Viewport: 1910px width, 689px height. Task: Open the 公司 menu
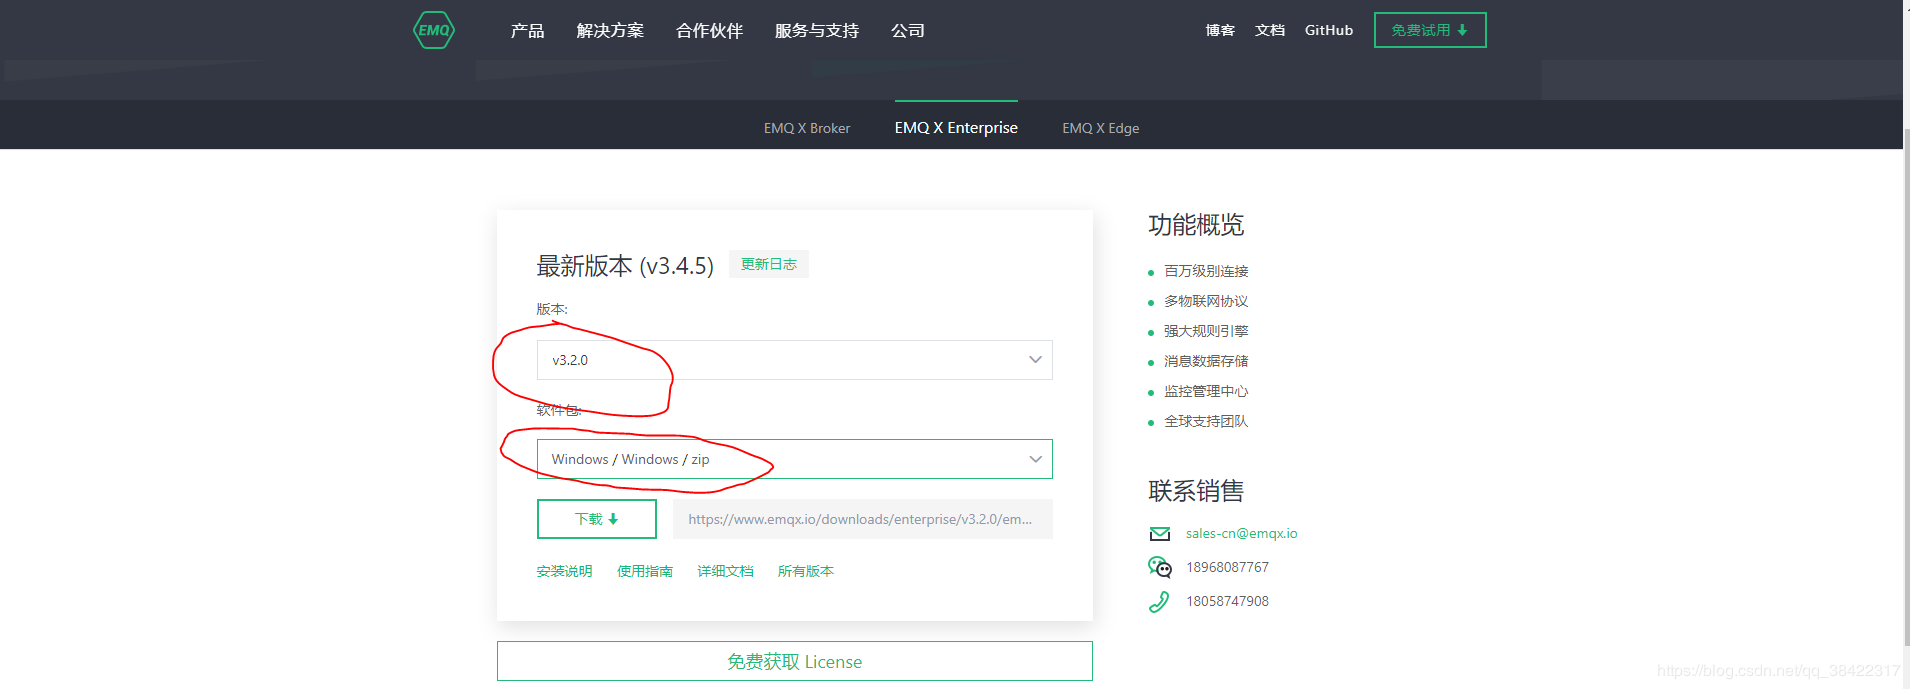point(907,31)
